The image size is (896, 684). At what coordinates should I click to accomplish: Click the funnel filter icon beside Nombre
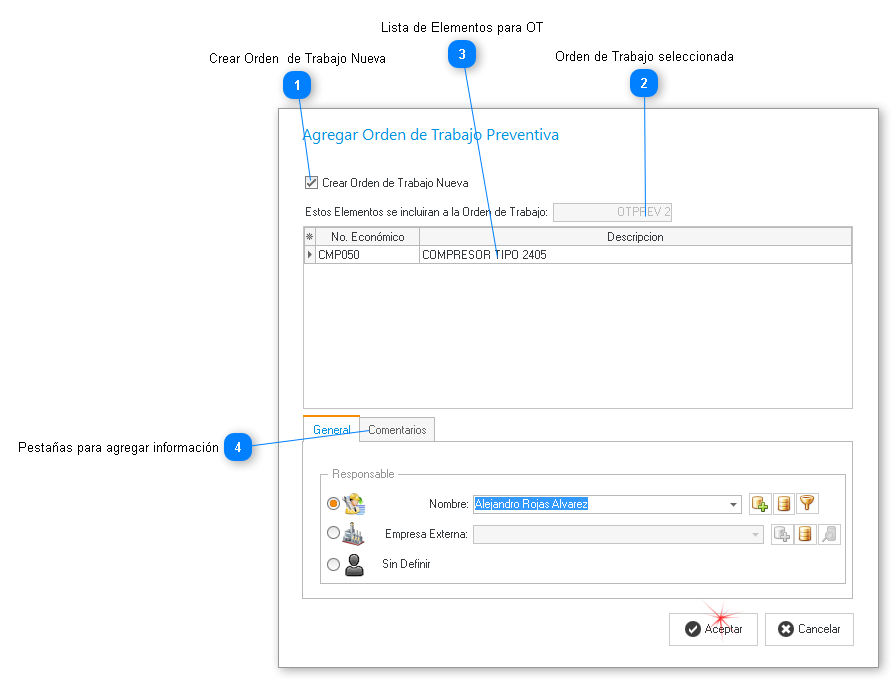pos(807,504)
